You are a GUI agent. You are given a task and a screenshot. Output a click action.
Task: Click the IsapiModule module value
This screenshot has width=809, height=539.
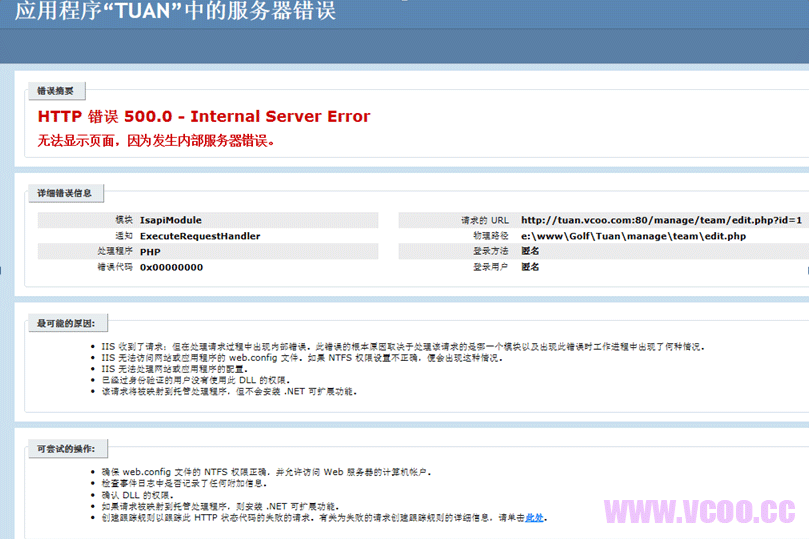point(171,220)
